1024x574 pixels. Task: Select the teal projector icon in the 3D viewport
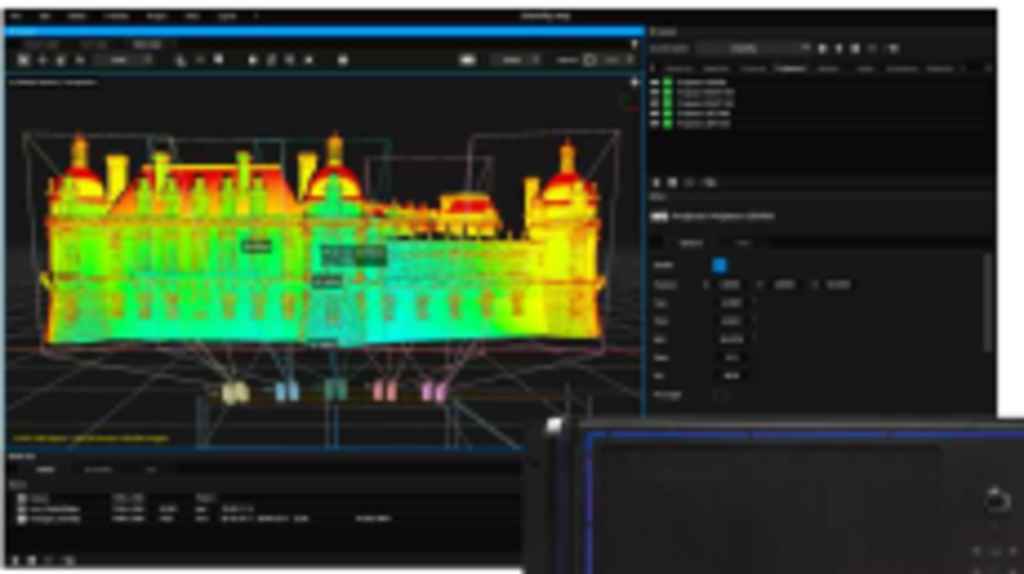pos(336,390)
